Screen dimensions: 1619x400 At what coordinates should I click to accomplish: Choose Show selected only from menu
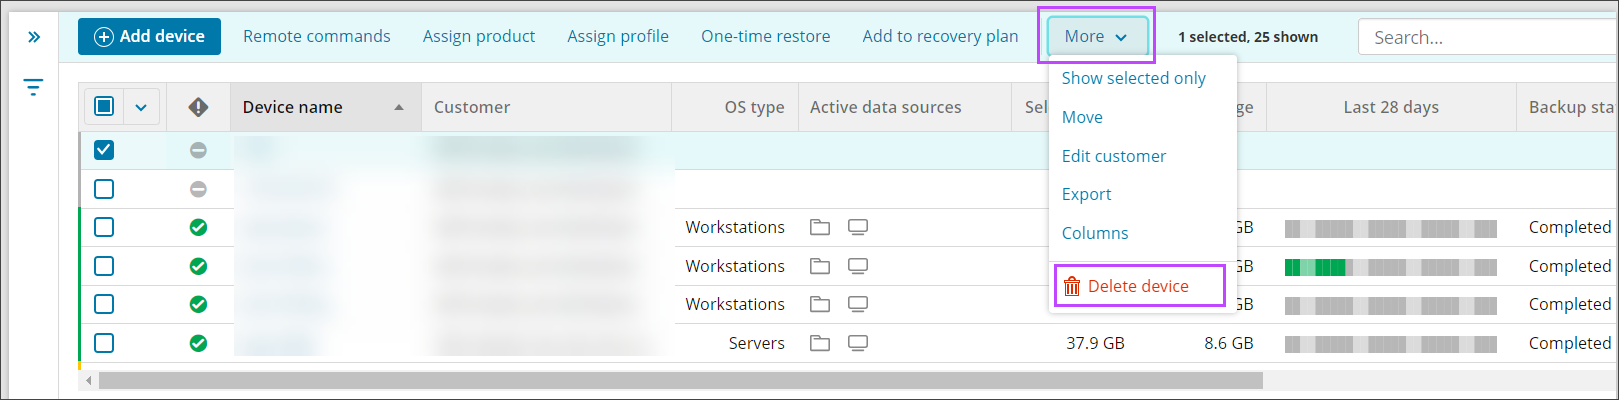[1133, 78]
